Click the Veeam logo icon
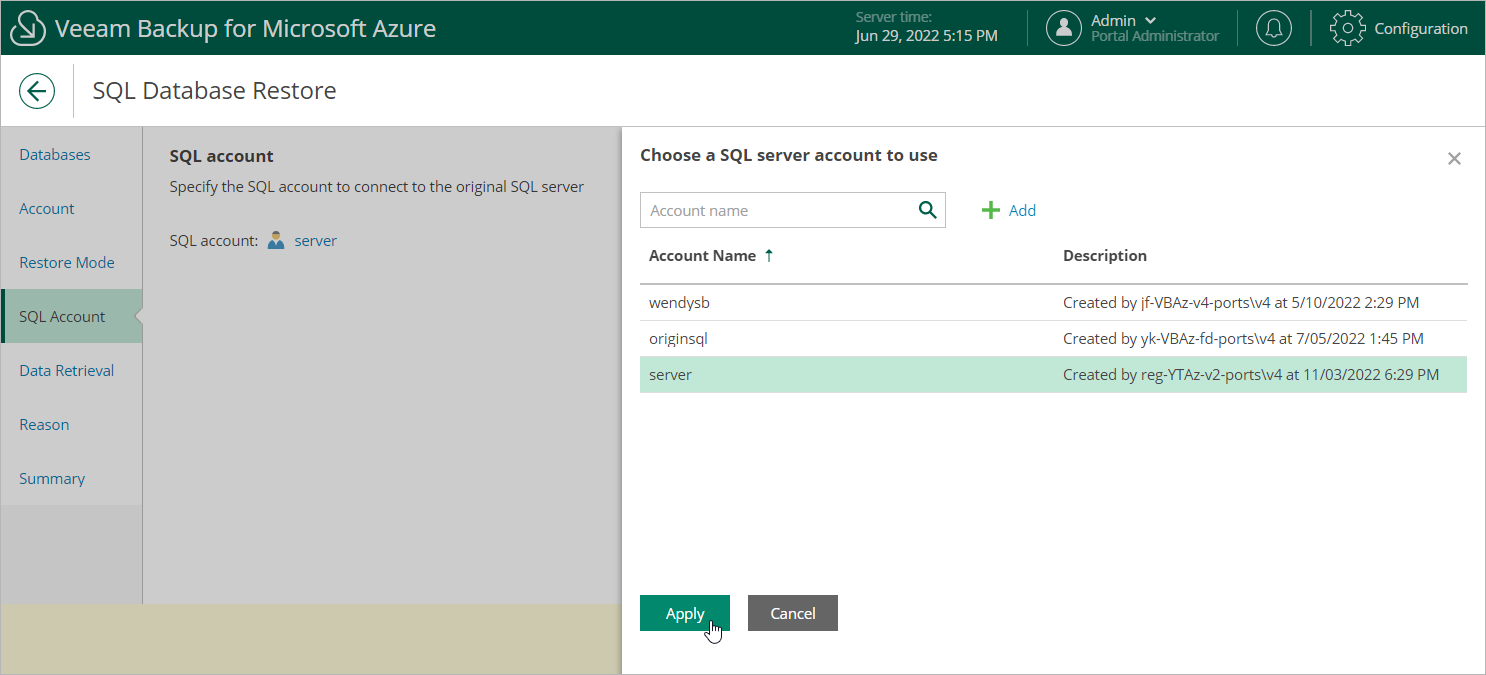This screenshot has width=1486, height=675. 27,28
